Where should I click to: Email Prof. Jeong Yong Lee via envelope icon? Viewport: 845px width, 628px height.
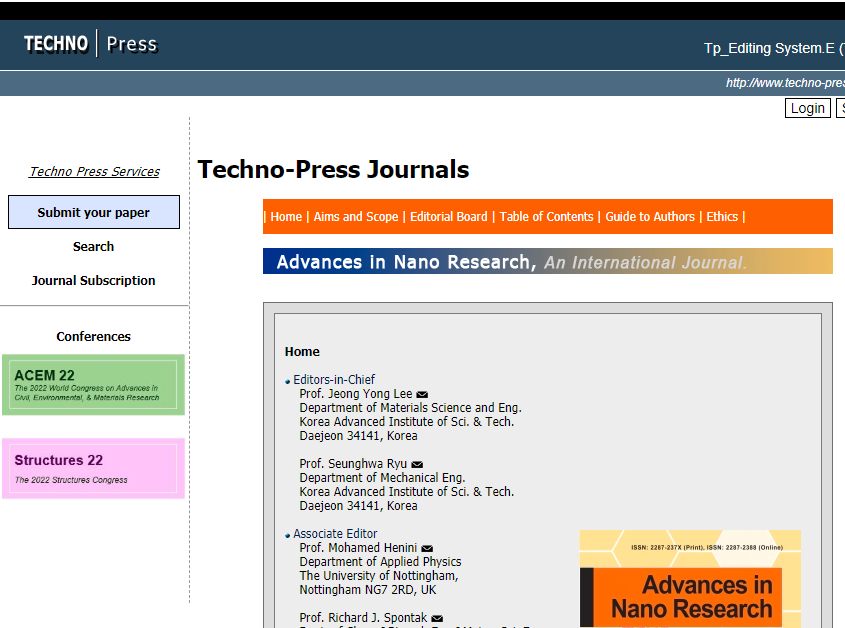point(422,395)
